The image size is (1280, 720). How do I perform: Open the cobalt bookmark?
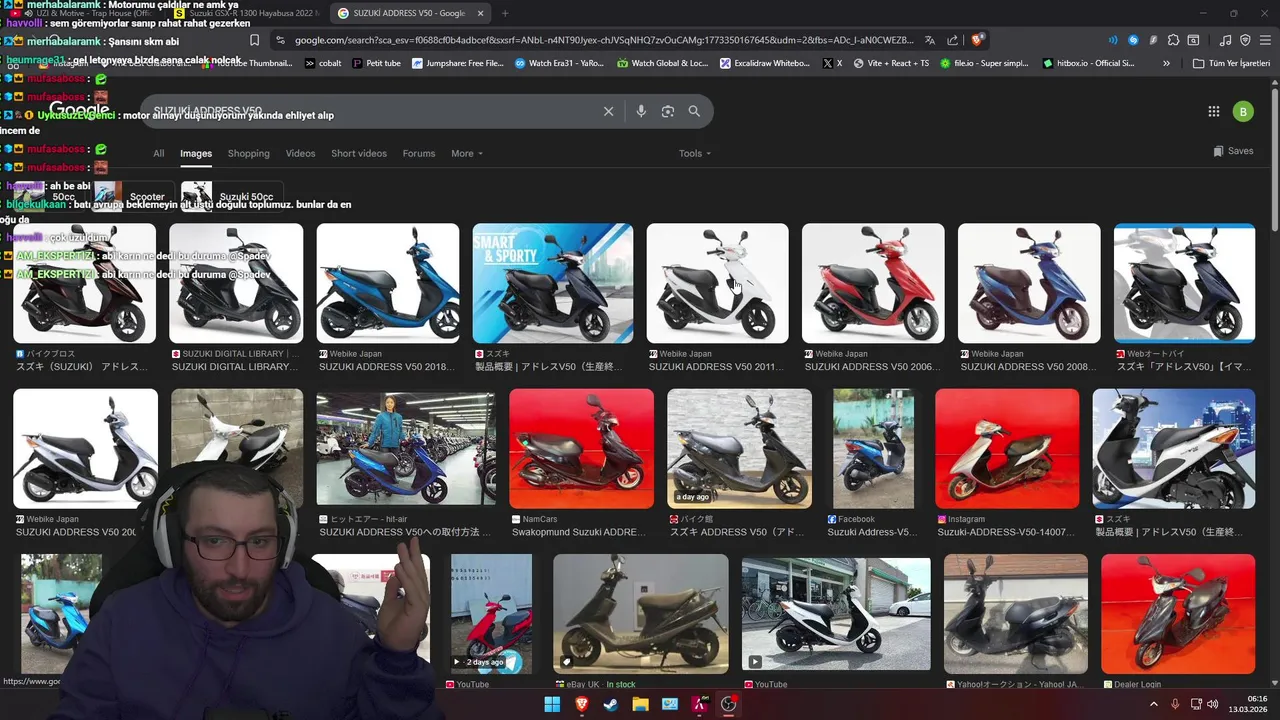(x=322, y=63)
